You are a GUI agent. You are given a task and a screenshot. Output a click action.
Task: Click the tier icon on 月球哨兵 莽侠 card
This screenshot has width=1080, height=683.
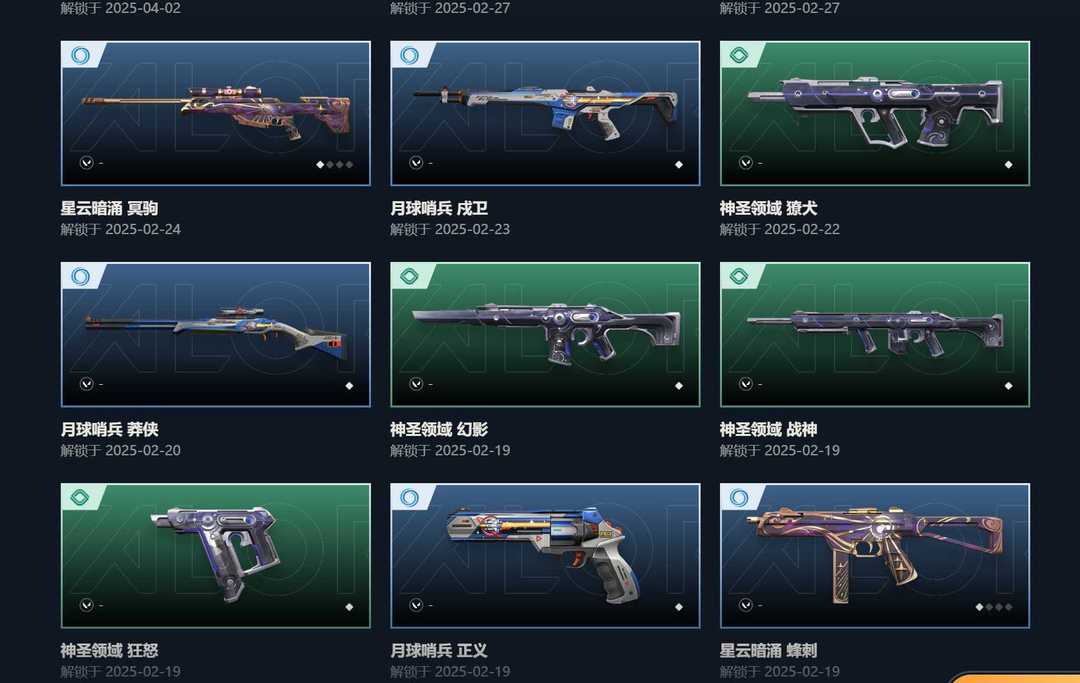tap(80, 276)
